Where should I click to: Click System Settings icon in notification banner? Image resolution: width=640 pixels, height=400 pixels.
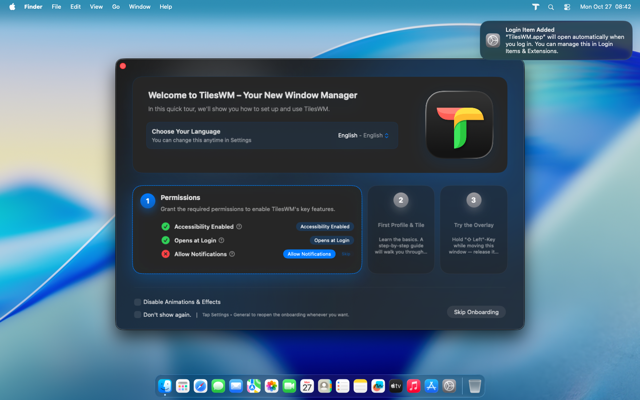coord(493,40)
